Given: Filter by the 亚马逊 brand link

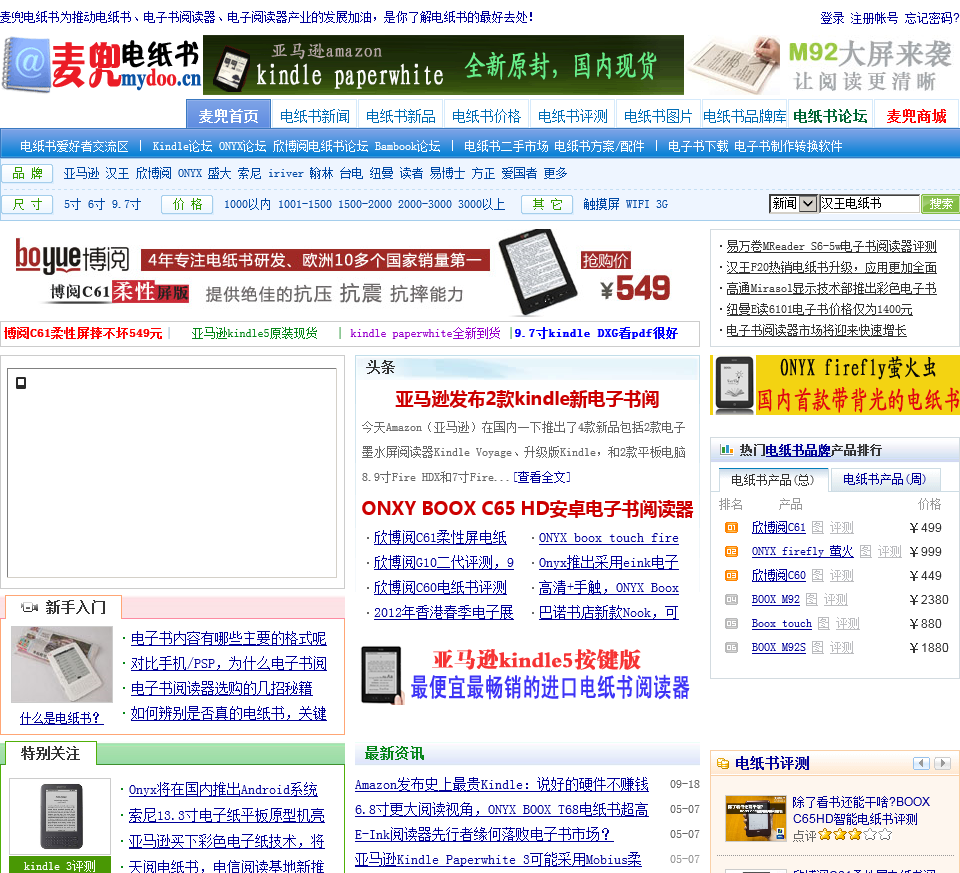Looking at the screenshot, I should (81, 173).
